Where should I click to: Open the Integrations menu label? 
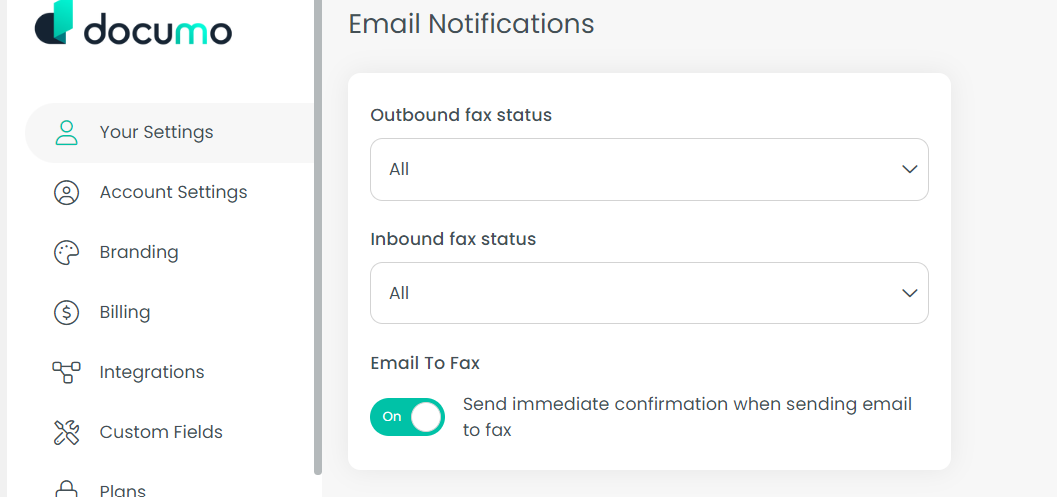click(x=152, y=372)
